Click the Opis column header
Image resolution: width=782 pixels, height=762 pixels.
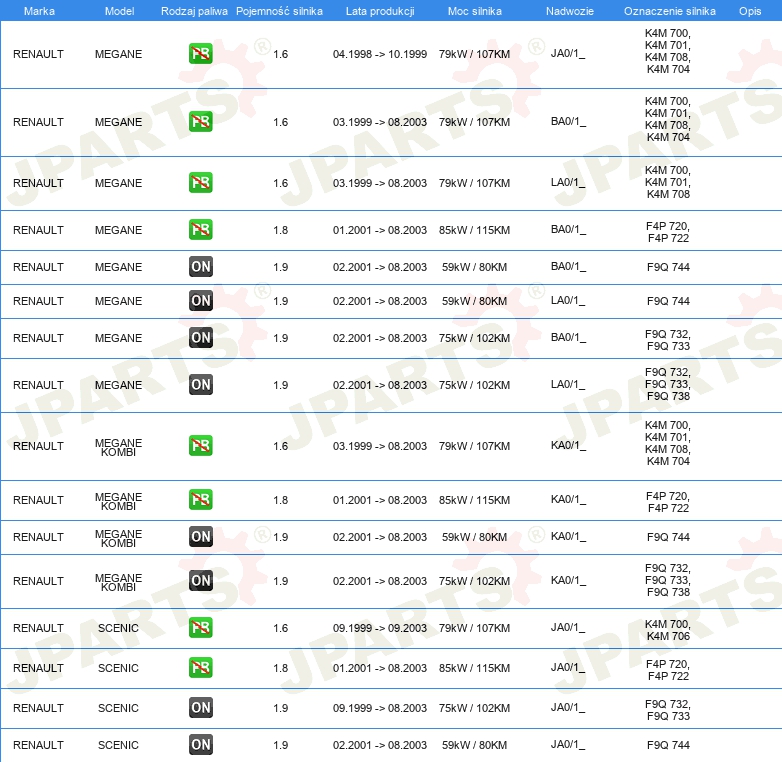coord(750,11)
